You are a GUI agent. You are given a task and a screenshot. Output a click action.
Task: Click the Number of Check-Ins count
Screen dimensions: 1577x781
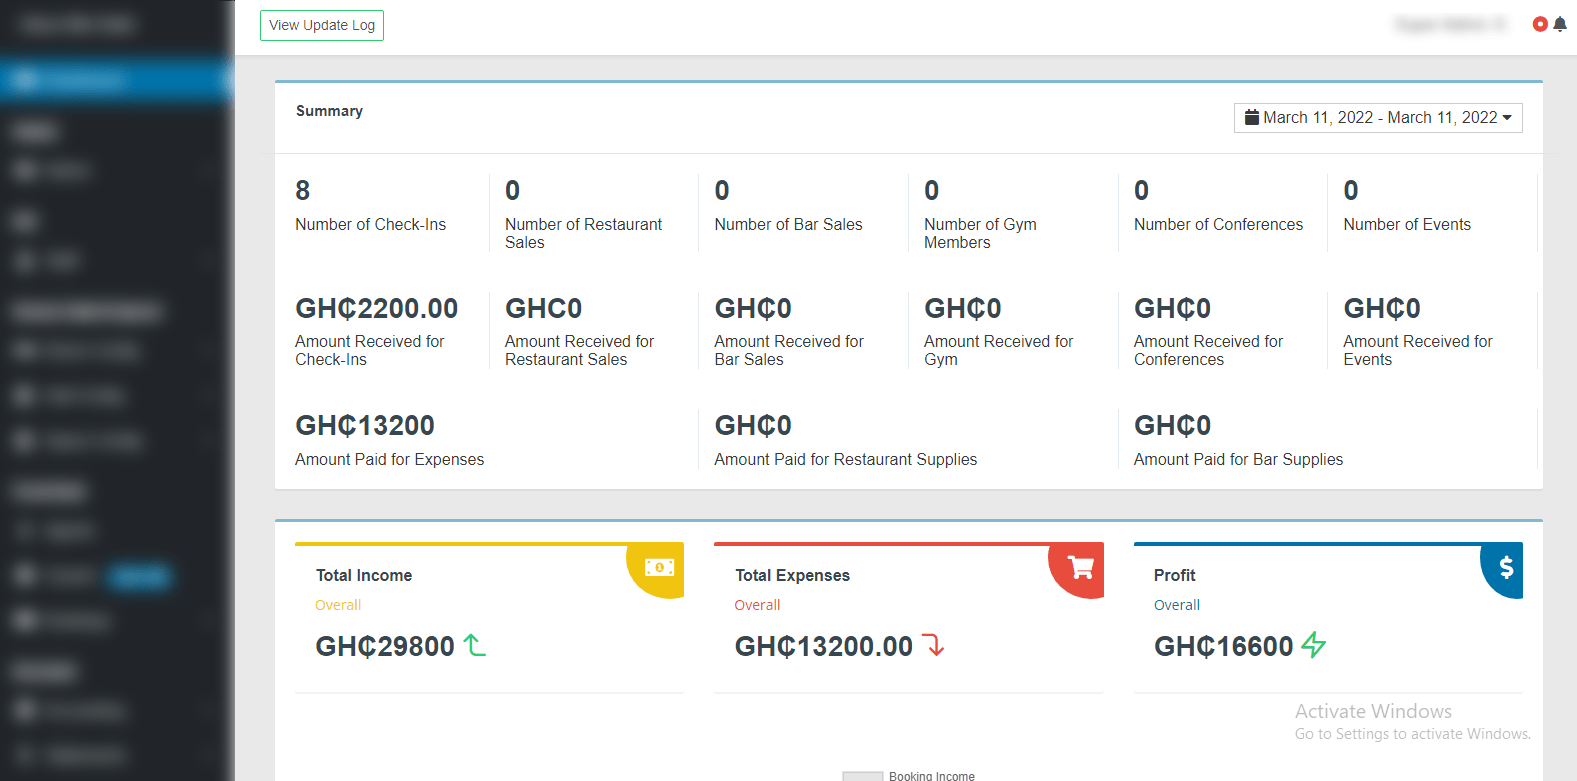click(303, 190)
